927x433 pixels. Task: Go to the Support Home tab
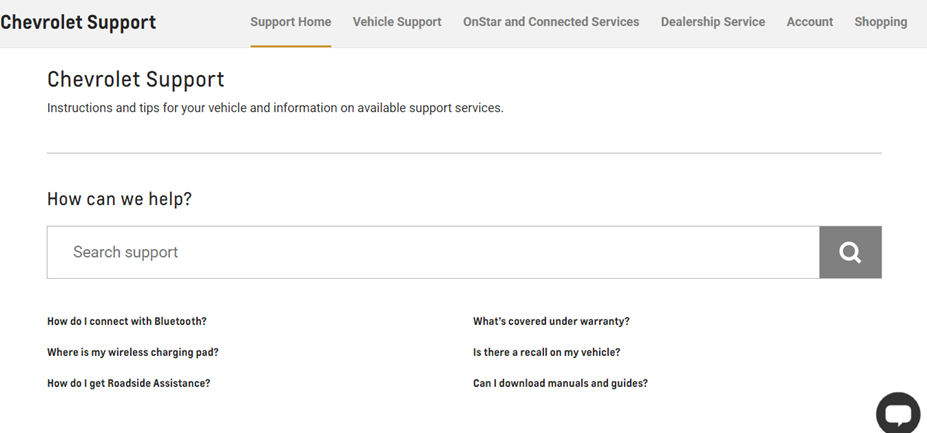[290, 22]
